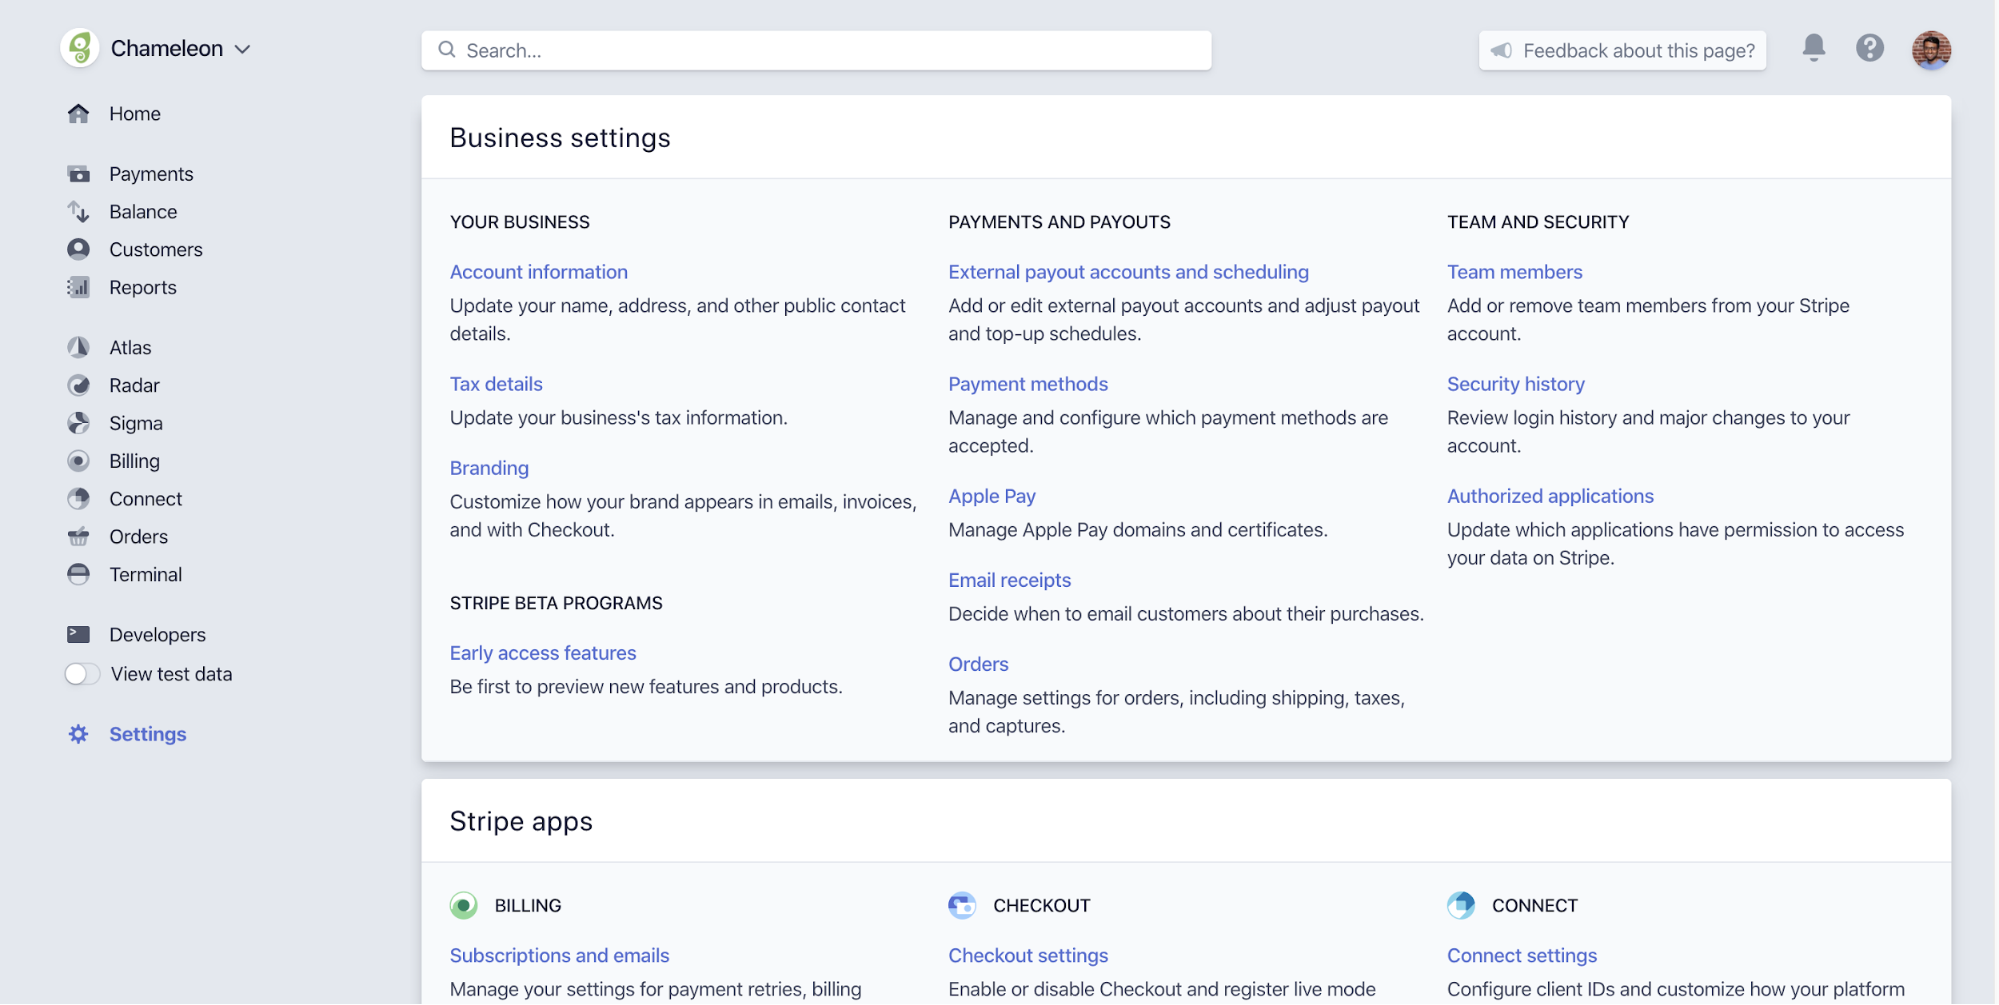Open Team members link
The height and width of the screenshot is (1005, 1999).
tap(1514, 272)
